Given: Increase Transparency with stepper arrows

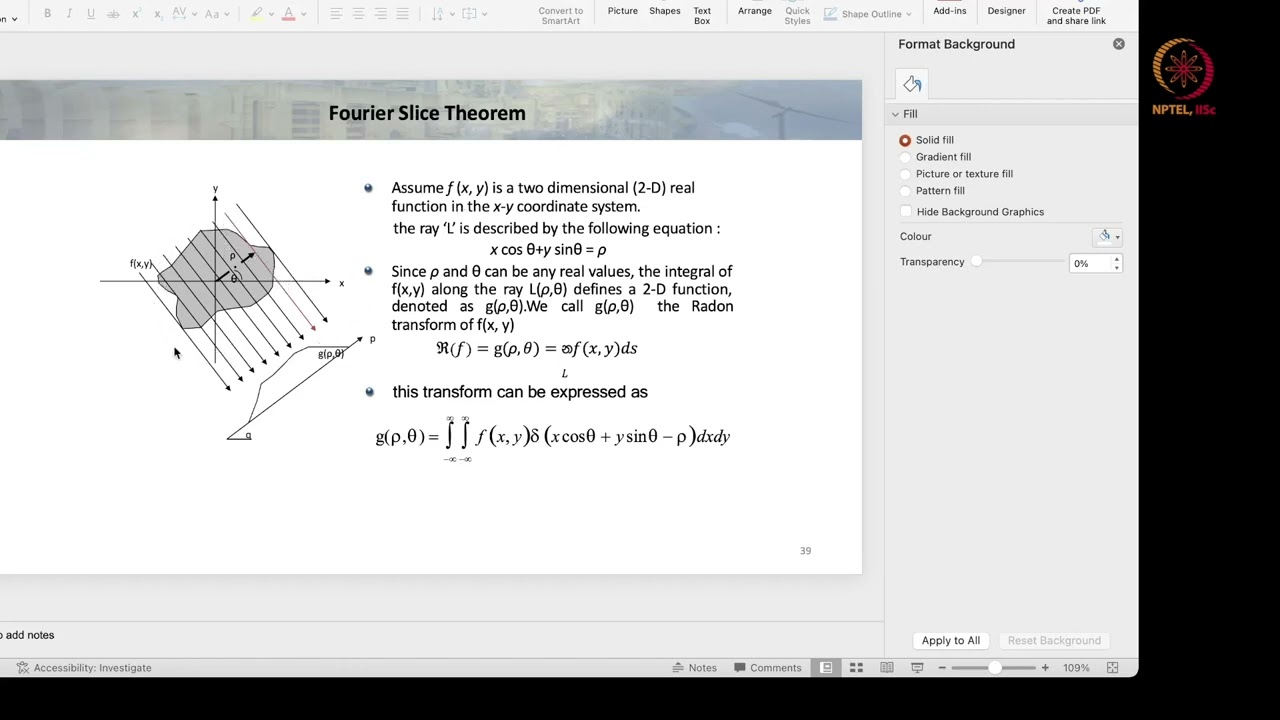Looking at the screenshot, I should [x=1116, y=259].
